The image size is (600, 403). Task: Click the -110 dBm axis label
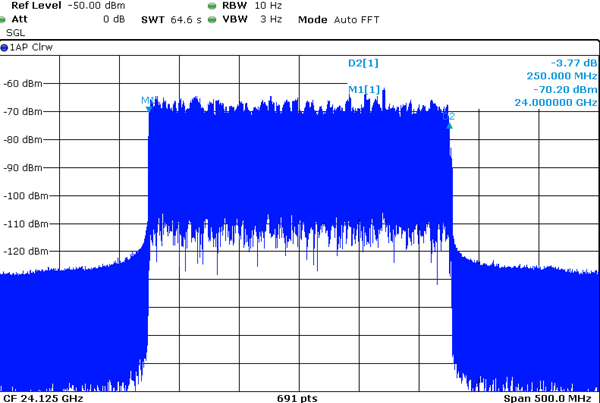[x=26, y=224]
